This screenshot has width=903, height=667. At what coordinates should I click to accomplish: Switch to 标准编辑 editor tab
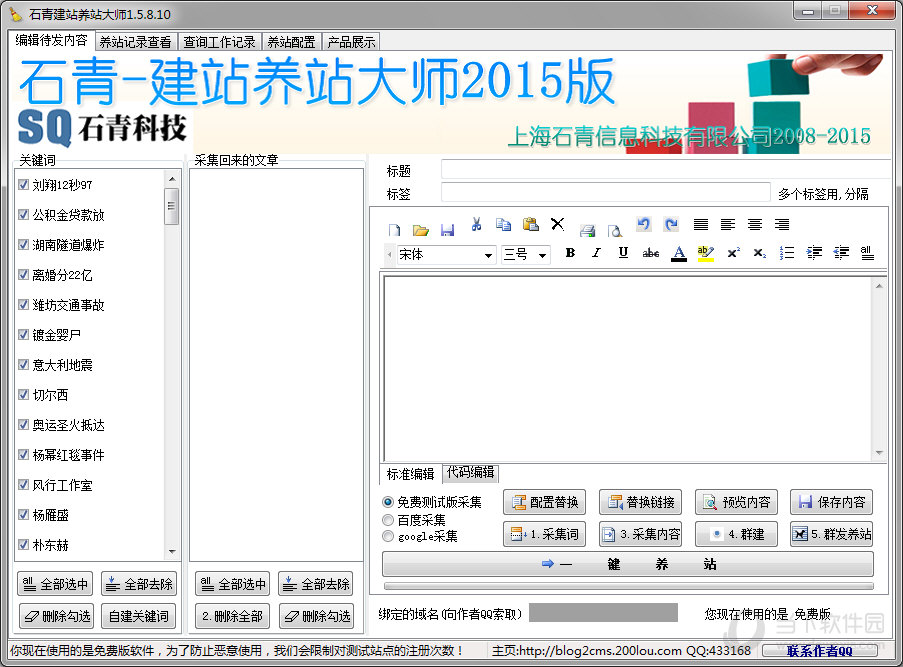click(410, 474)
